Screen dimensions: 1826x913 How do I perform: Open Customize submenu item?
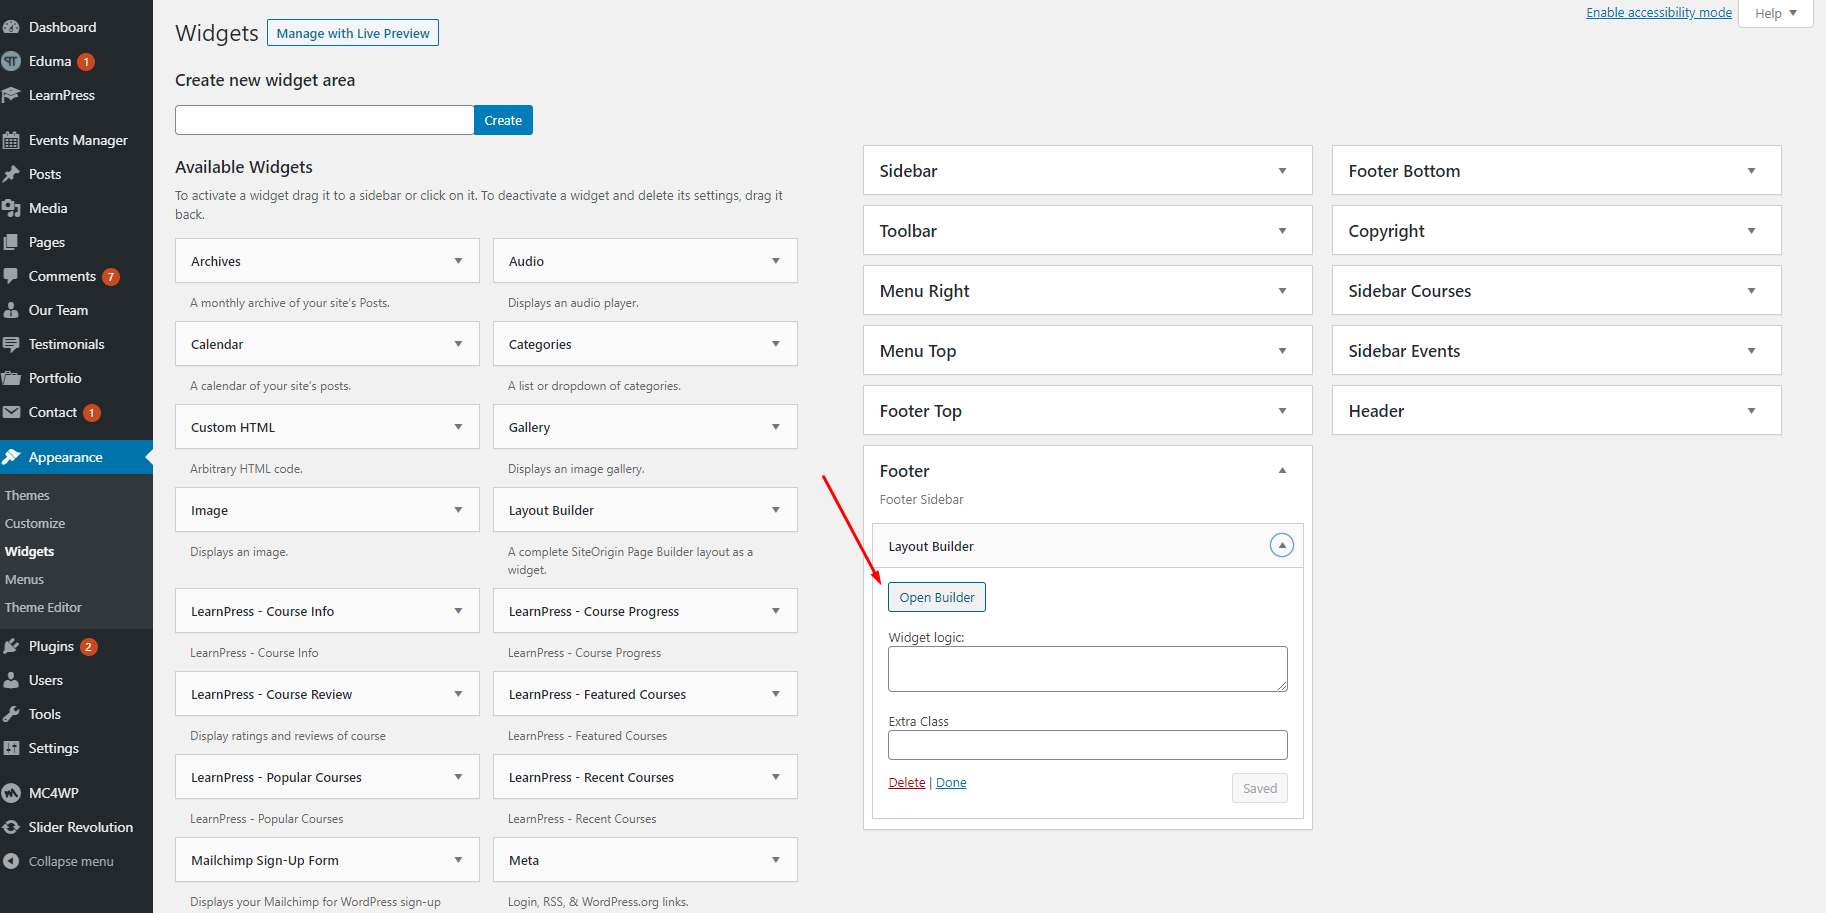point(35,523)
